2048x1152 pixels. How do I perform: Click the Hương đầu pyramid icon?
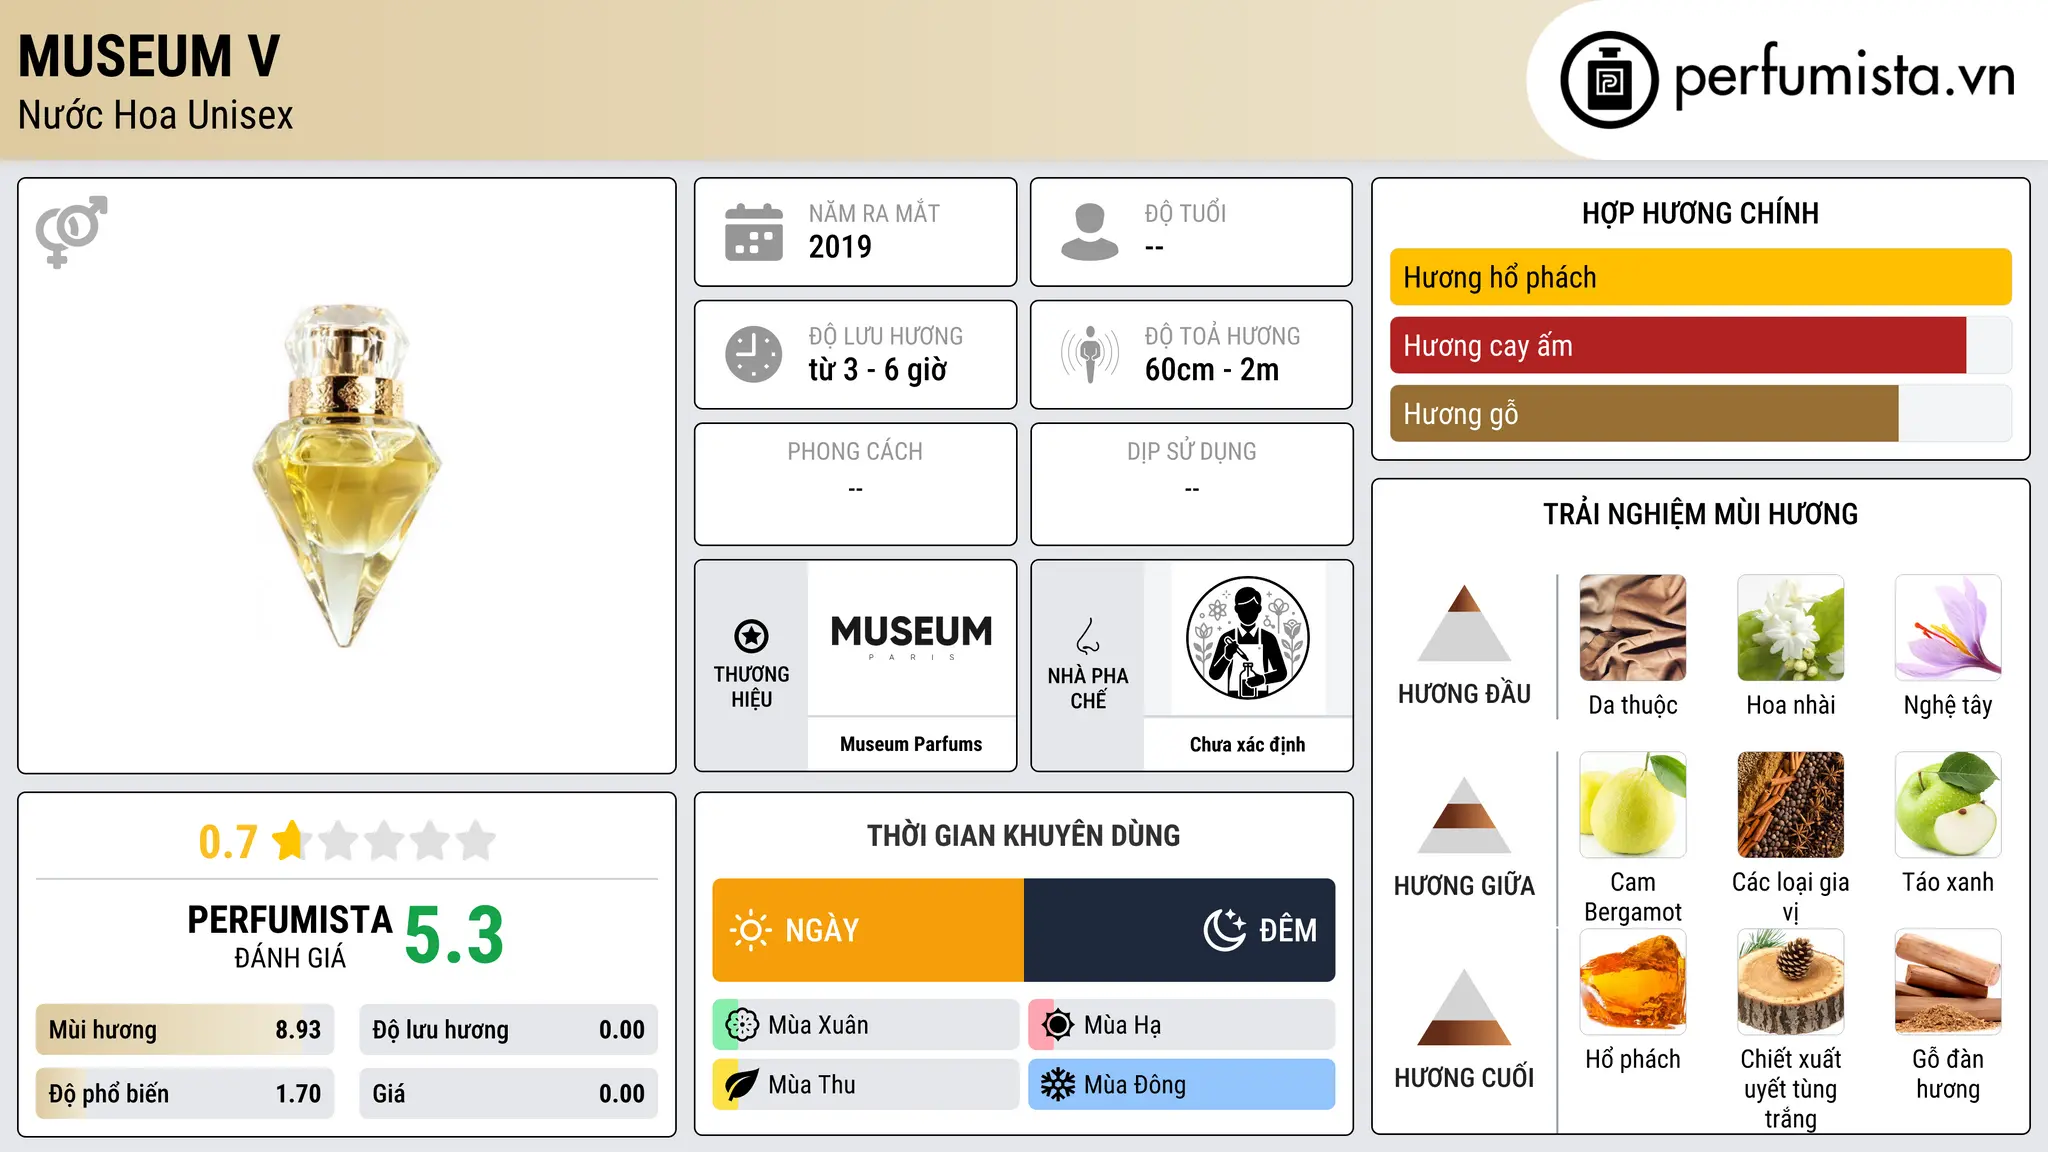(x=1464, y=623)
